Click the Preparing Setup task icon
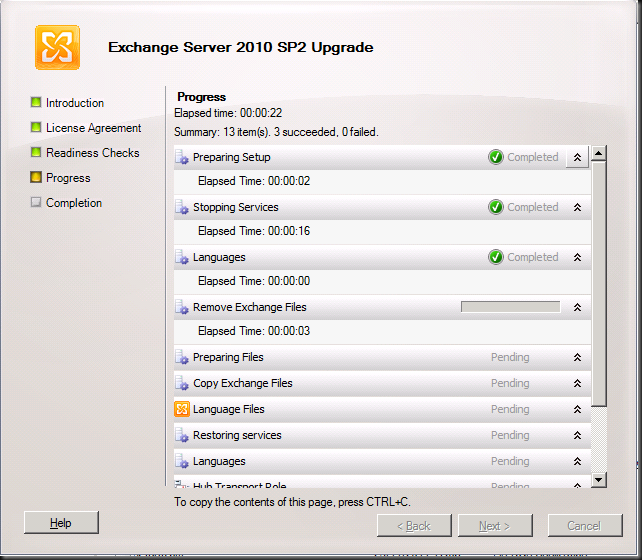This screenshot has width=642, height=560. coord(182,157)
